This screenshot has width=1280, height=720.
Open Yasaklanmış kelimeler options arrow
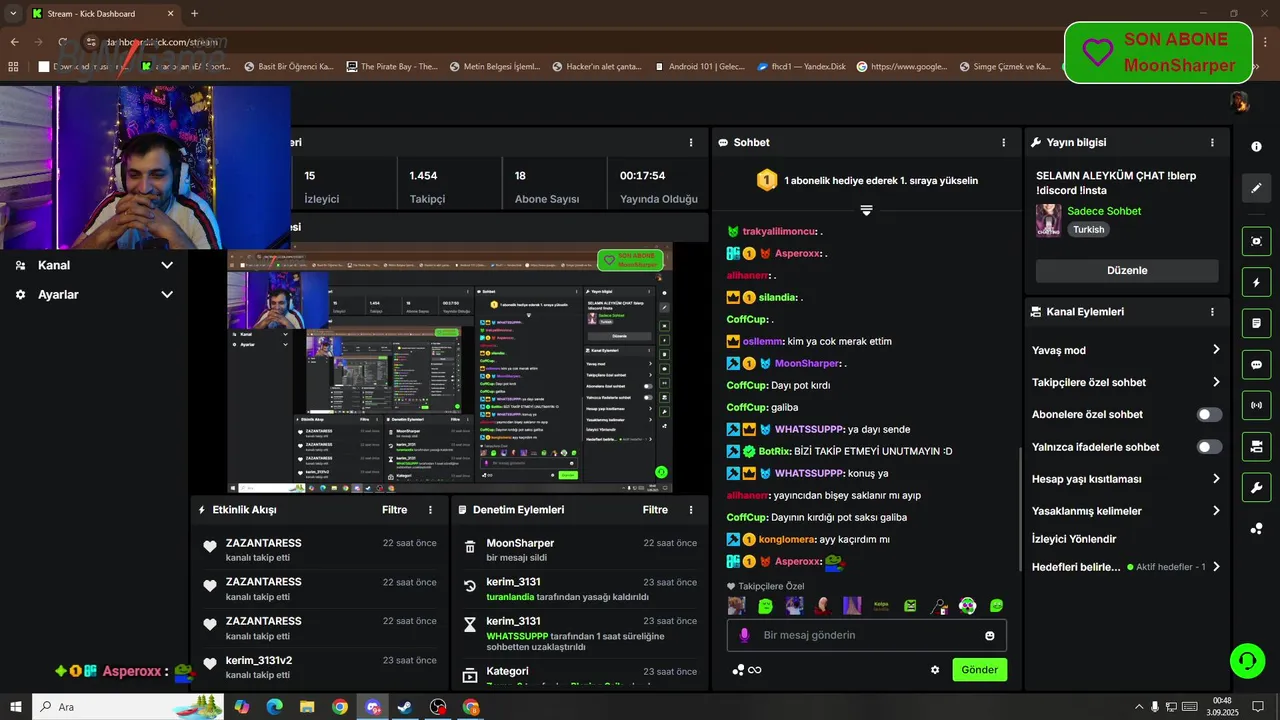[1216, 511]
